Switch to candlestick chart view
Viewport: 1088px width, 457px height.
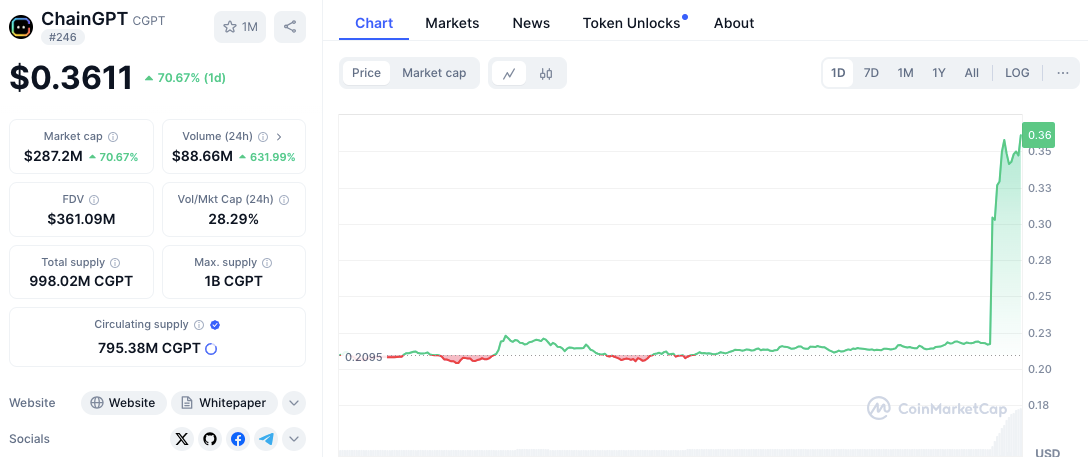coord(546,73)
